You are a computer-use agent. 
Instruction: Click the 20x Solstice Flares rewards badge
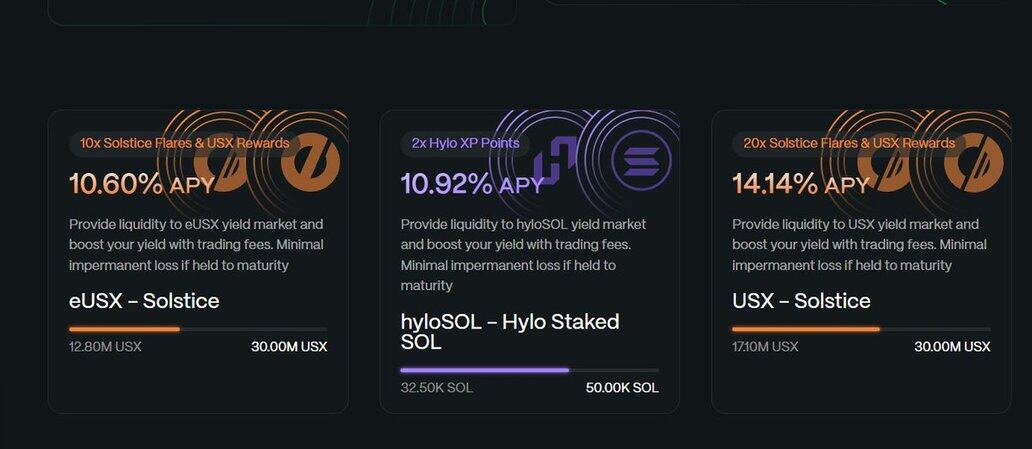[x=849, y=143]
